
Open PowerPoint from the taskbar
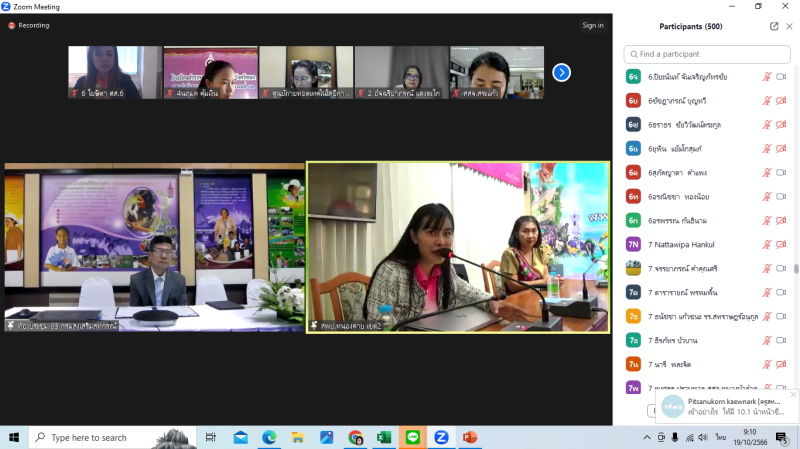469,438
